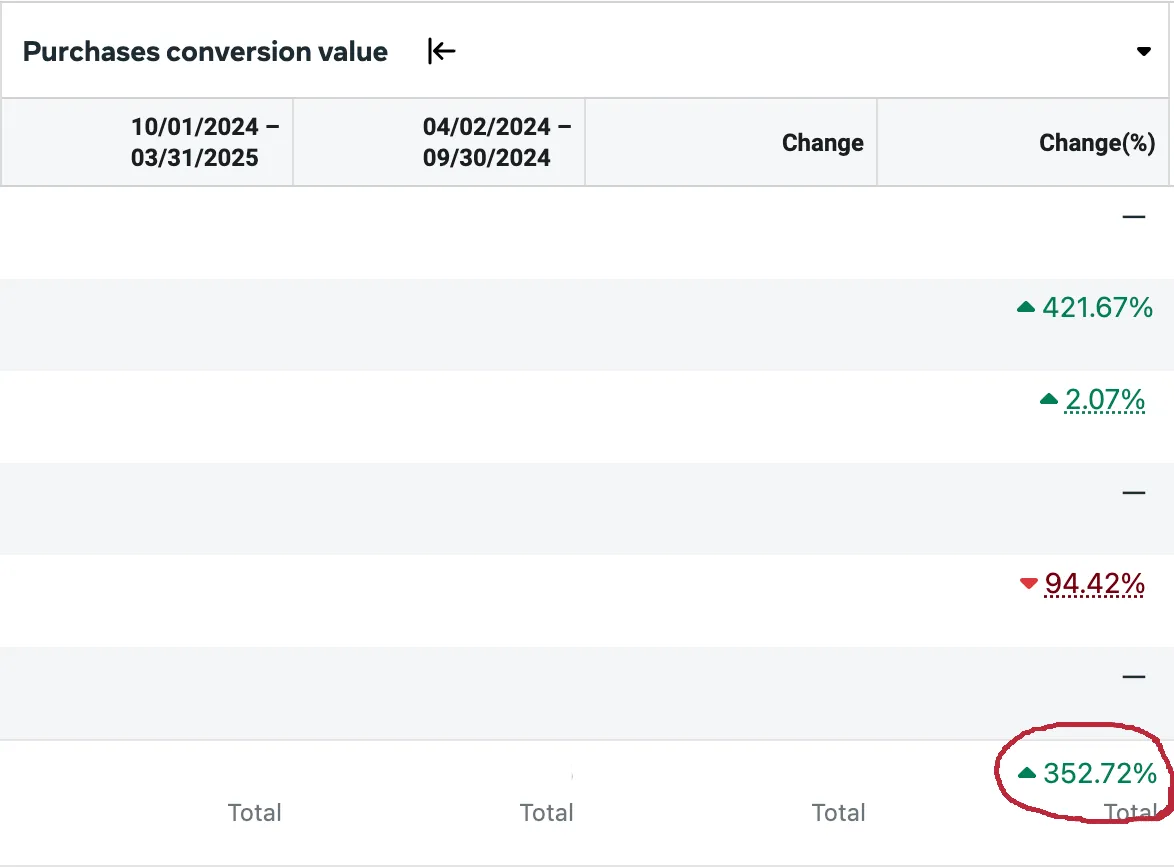
Task: Sort by the Change(%) column header
Action: pyautogui.click(x=1097, y=143)
